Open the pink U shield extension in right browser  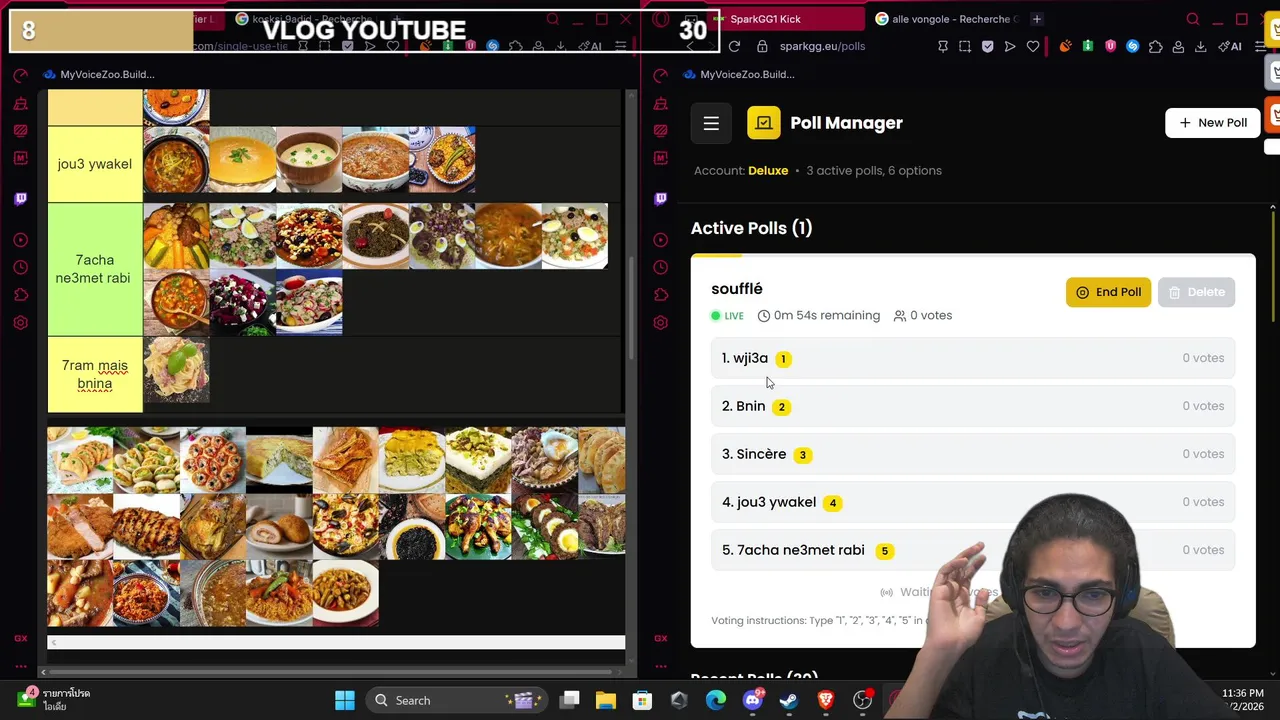[1110, 46]
